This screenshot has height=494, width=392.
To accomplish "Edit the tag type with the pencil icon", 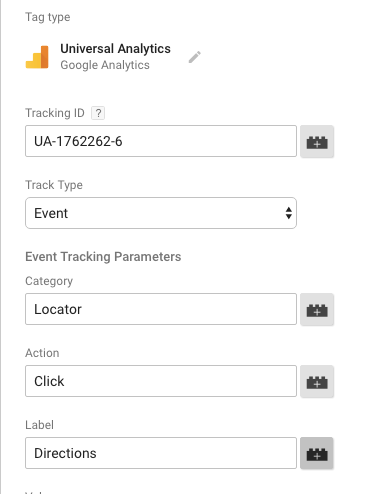I will pyautogui.click(x=195, y=57).
